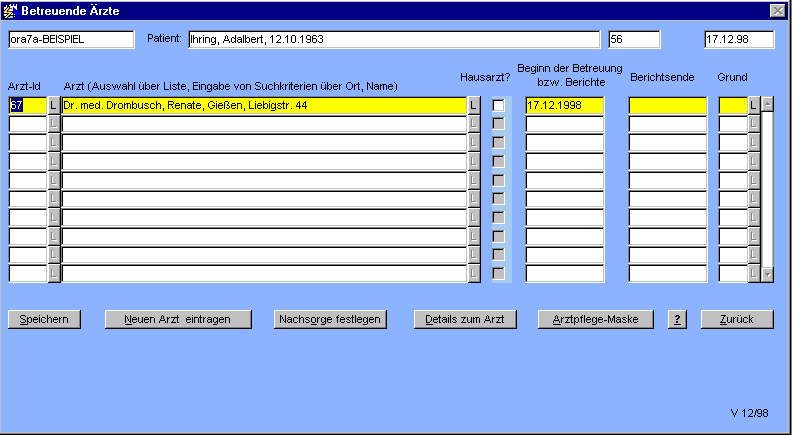Toggle Hausarzt checkbox for Dr. Drombusch
Viewport: 792px width, 435px height.
click(498, 105)
